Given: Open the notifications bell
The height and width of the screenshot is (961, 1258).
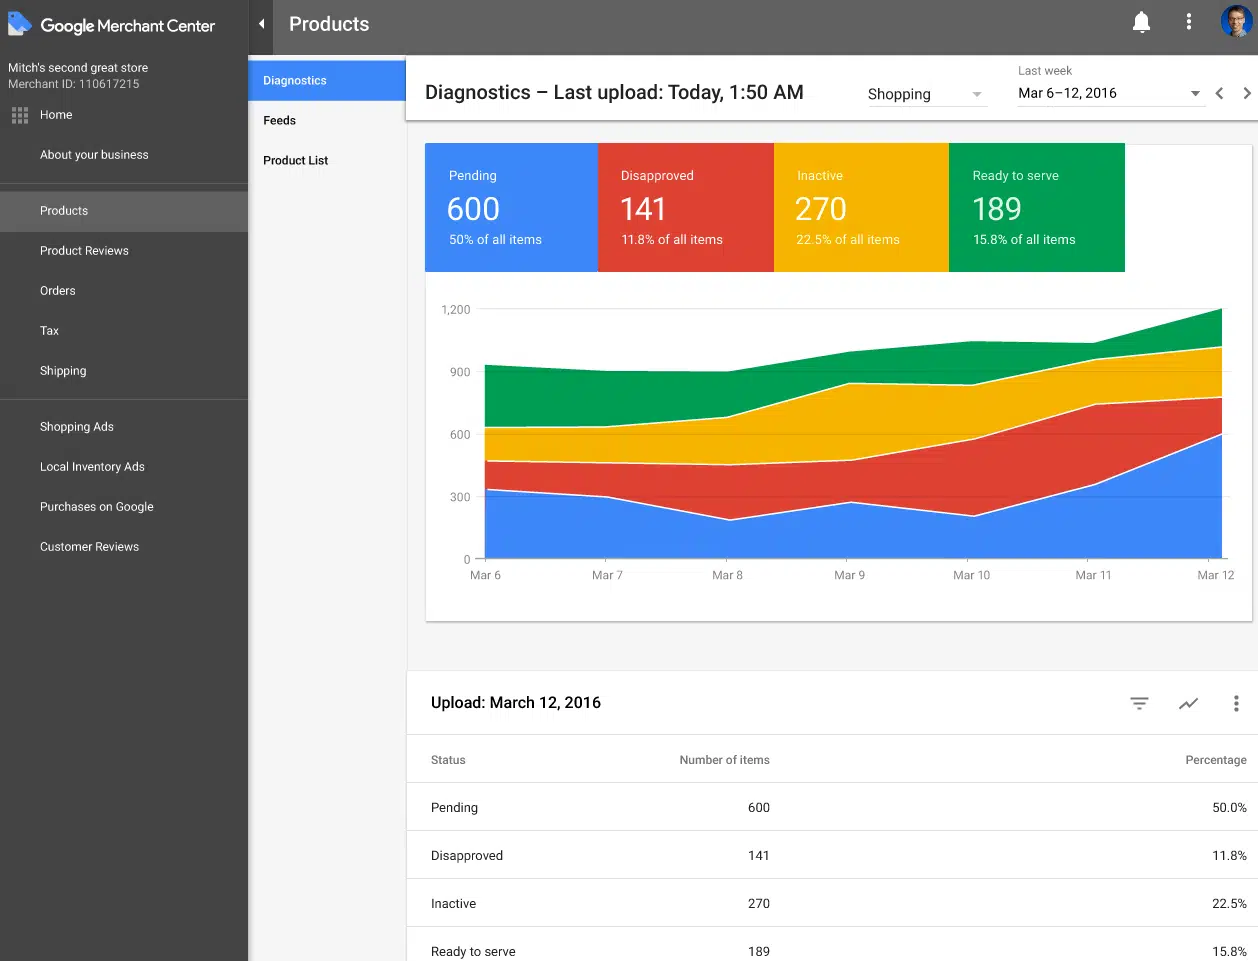Looking at the screenshot, I should pos(1141,22).
